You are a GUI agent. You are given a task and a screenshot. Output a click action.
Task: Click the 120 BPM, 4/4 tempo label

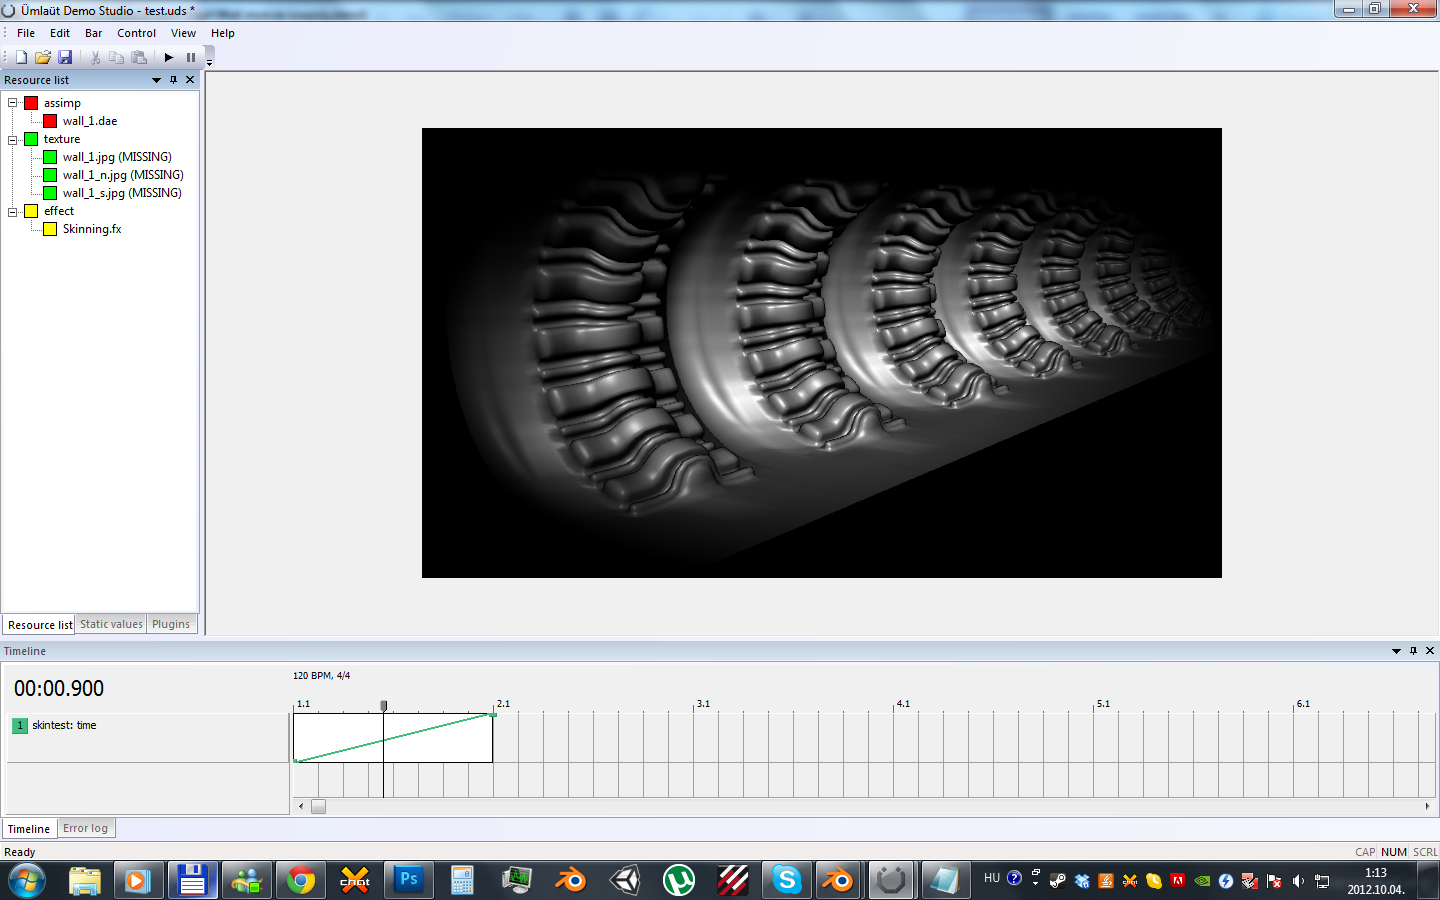[321, 676]
